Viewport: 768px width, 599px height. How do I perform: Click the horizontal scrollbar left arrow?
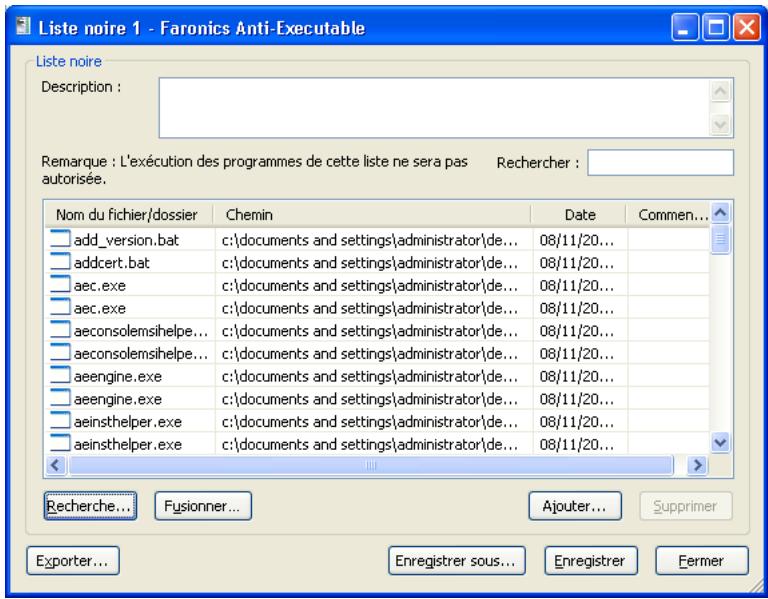point(56,465)
